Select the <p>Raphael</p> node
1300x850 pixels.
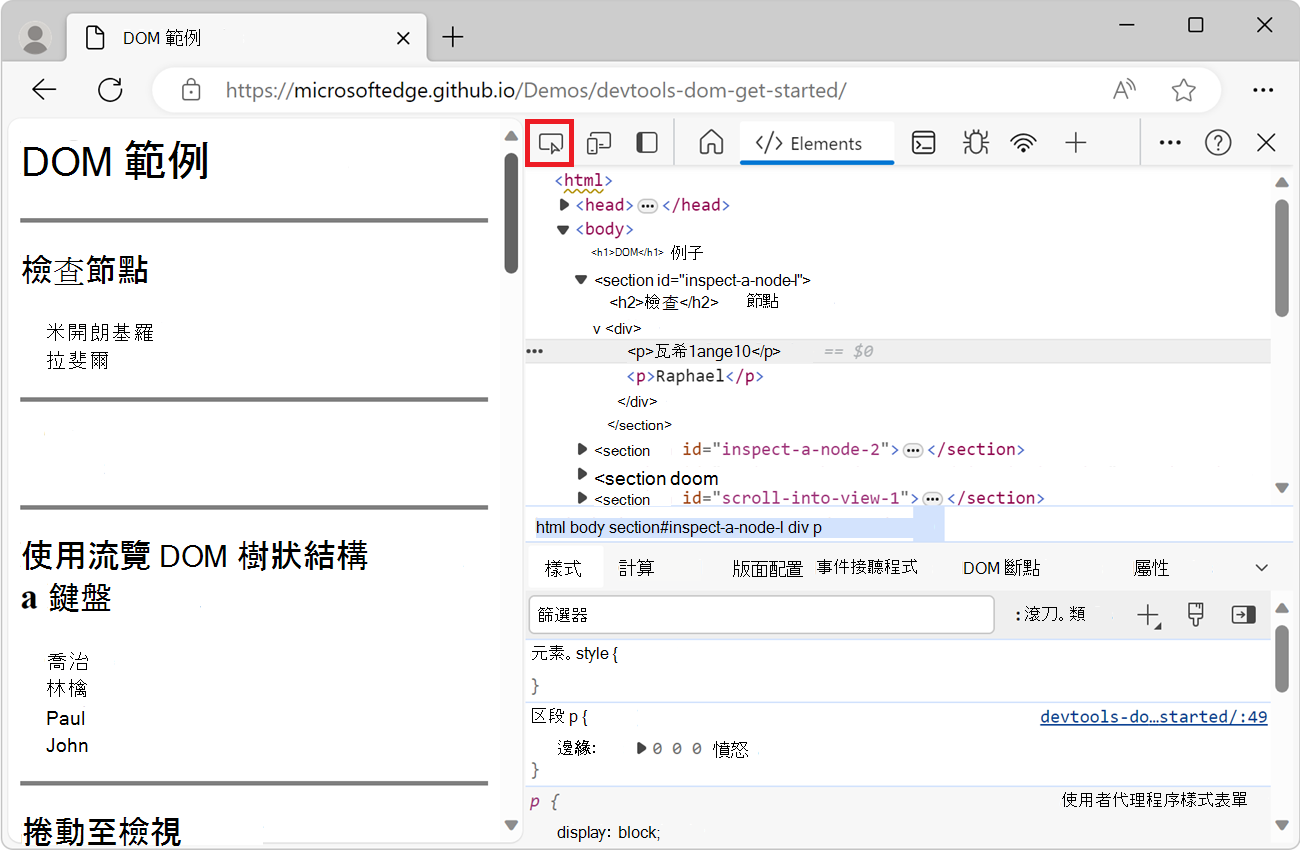click(x=695, y=376)
